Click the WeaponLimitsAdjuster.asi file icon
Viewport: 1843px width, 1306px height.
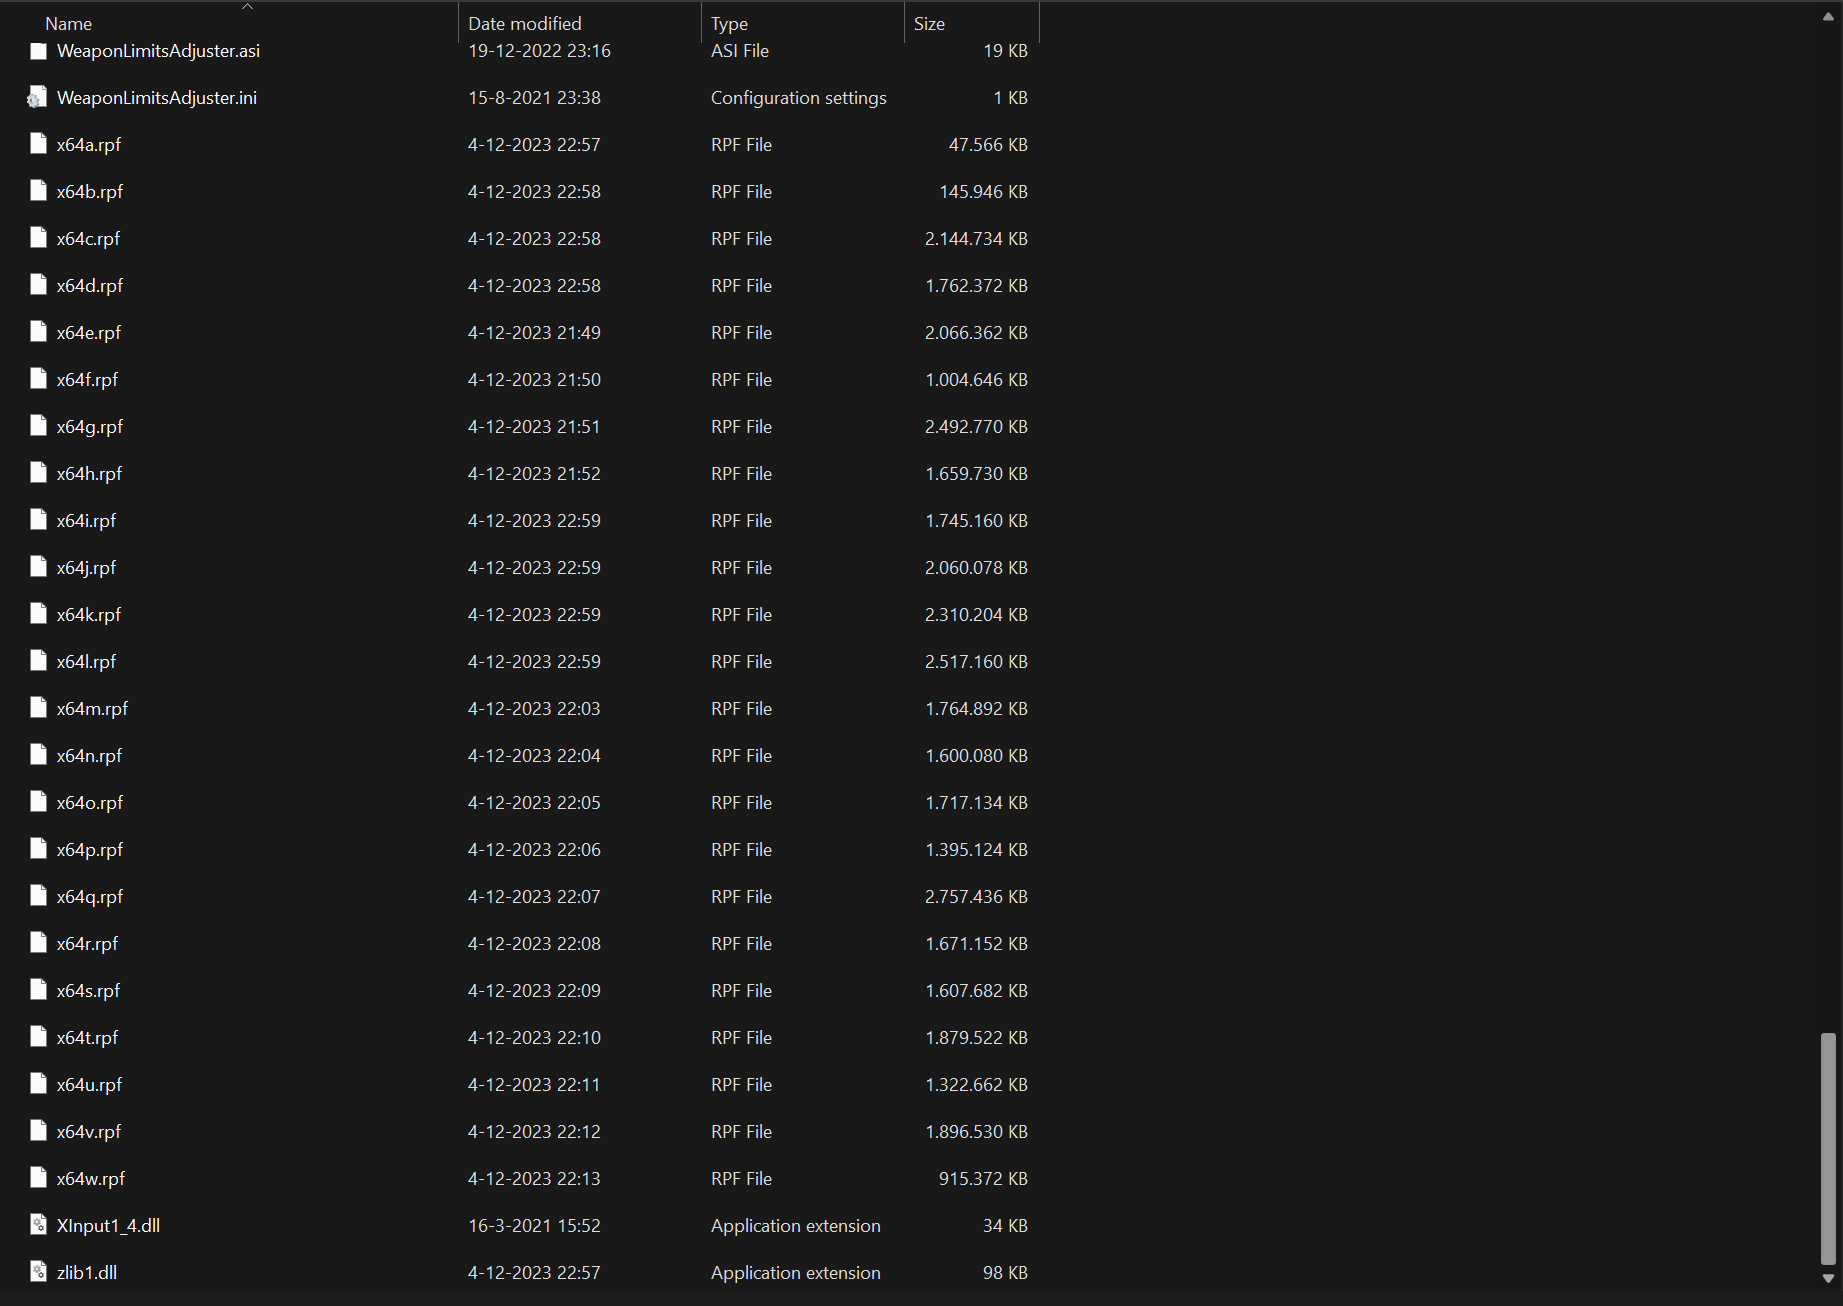point(38,51)
